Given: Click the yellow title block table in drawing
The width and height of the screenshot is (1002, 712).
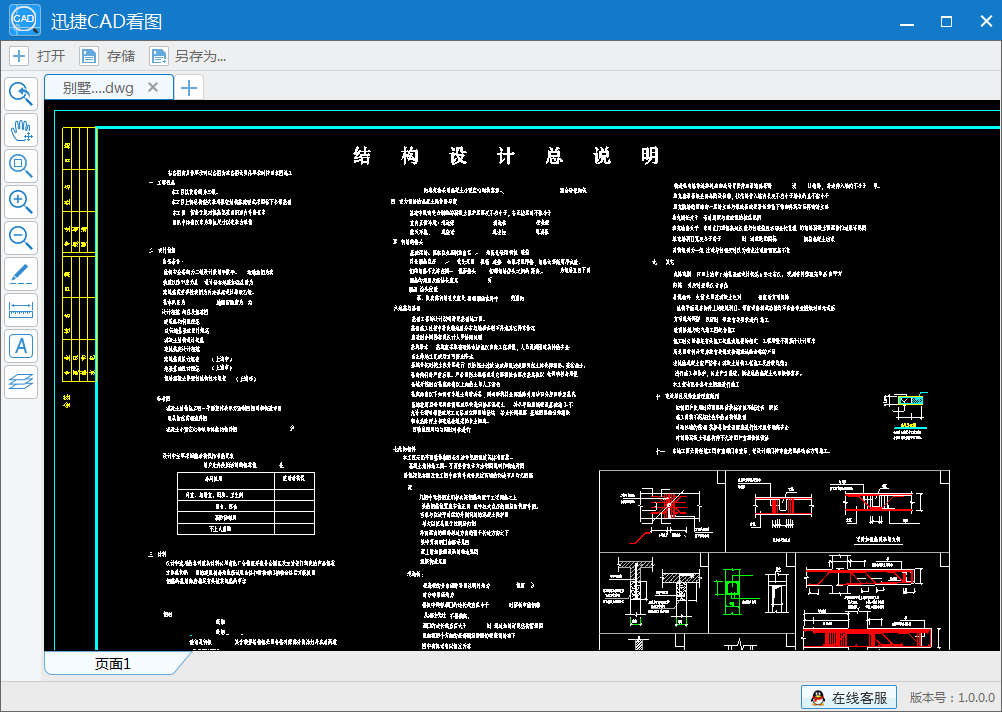Looking at the screenshot, I should [x=79, y=254].
